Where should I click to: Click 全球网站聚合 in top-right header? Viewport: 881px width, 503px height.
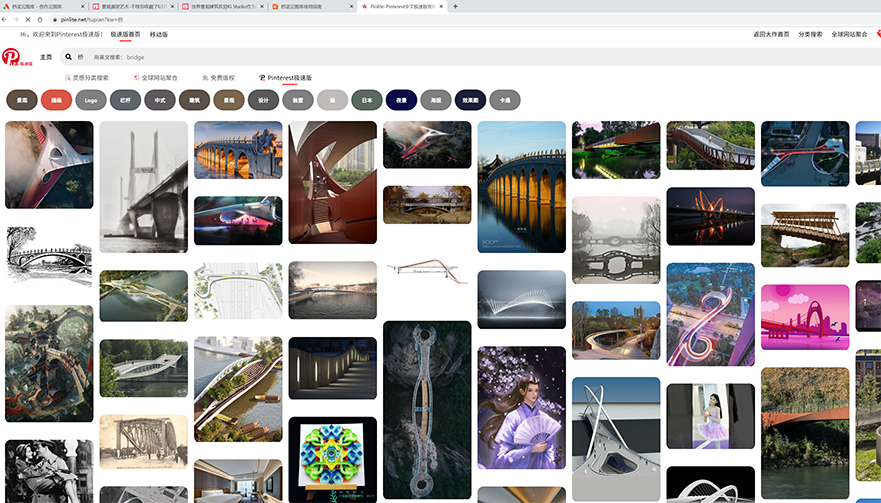[x=849, y=34]
